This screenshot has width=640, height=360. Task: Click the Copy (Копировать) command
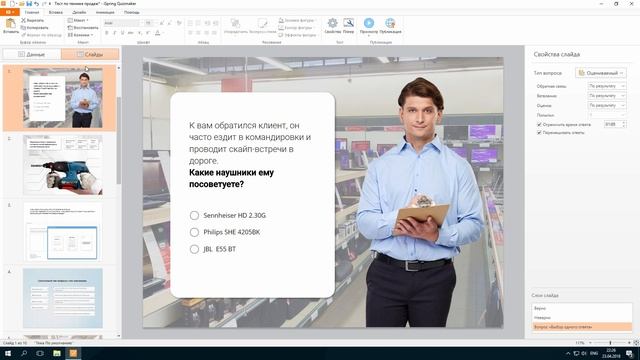pyautogui.click(x=34, y=27)
